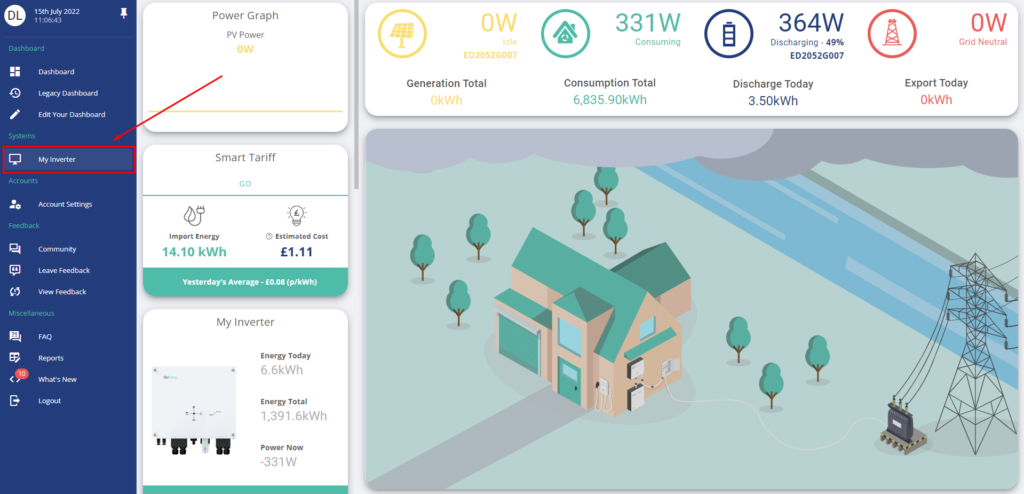This screenshot has height=494, width=1024.
Task: Open My Inverter in sidebar
Action: pos(57,159)
